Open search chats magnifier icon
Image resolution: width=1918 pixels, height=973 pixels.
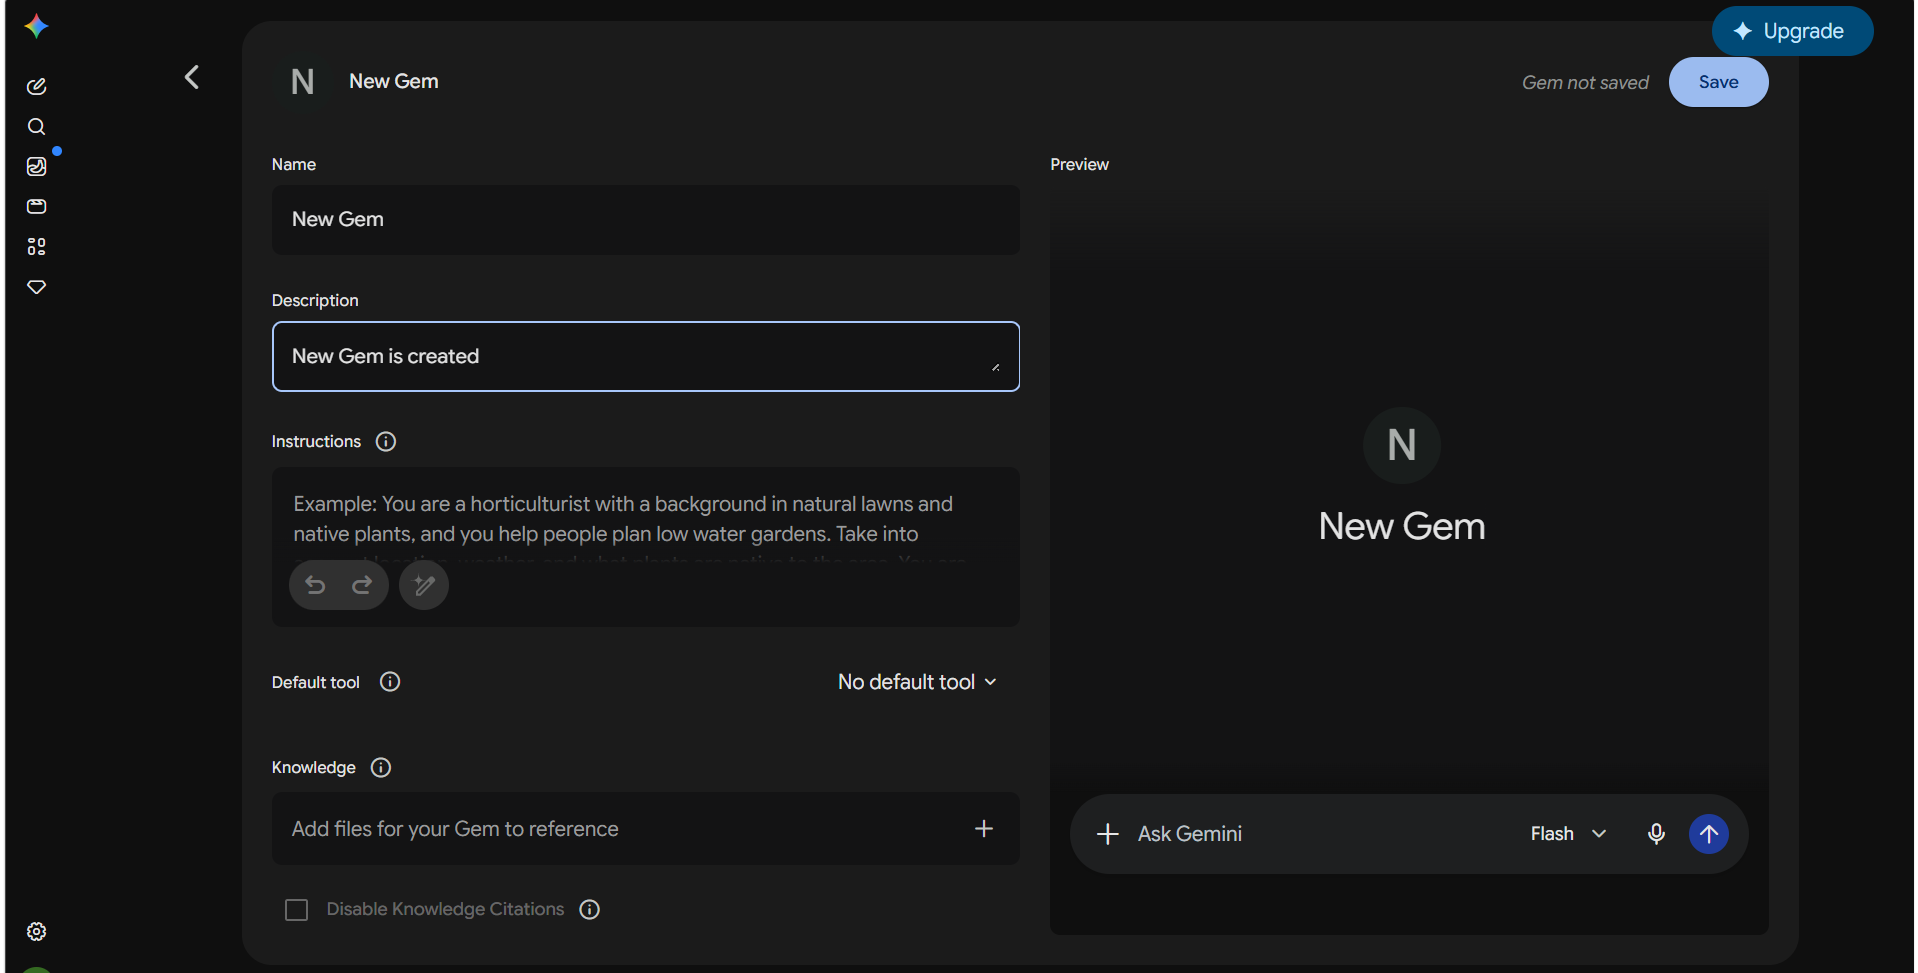[37, 127]
